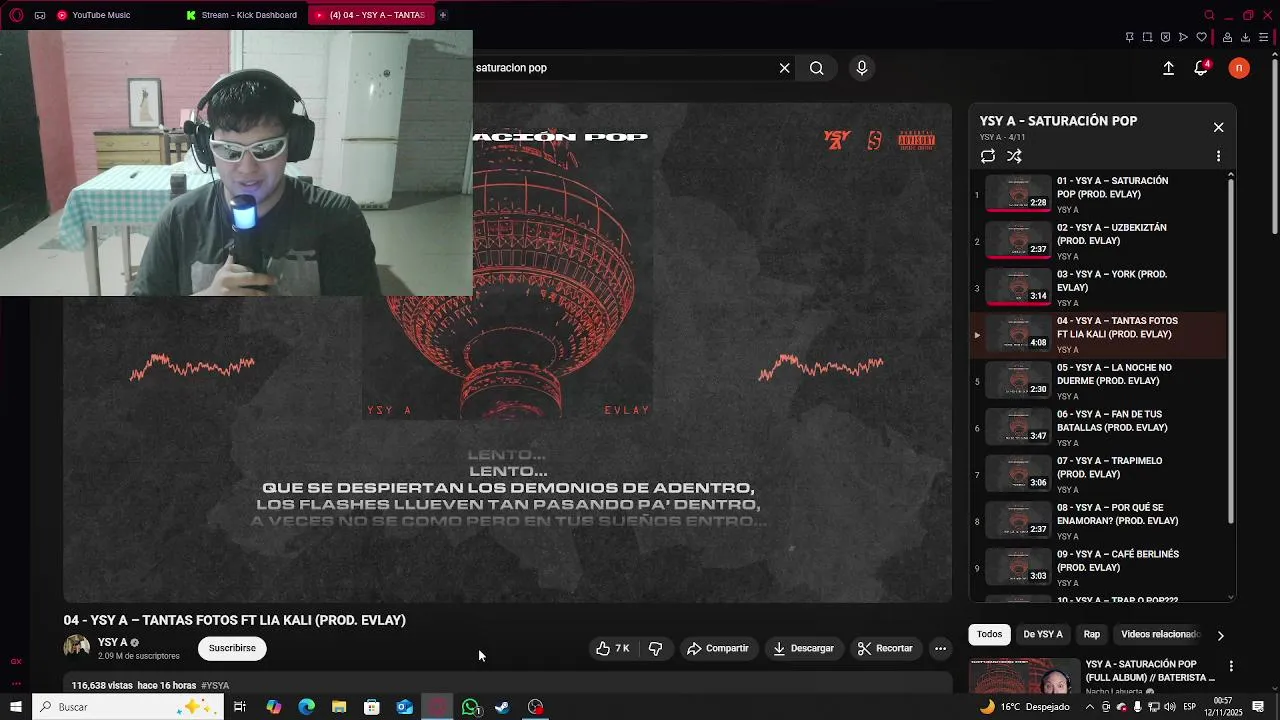The image size is (1280, 720).
Task: Toggle loop playlist
Action: click(988, 156)
